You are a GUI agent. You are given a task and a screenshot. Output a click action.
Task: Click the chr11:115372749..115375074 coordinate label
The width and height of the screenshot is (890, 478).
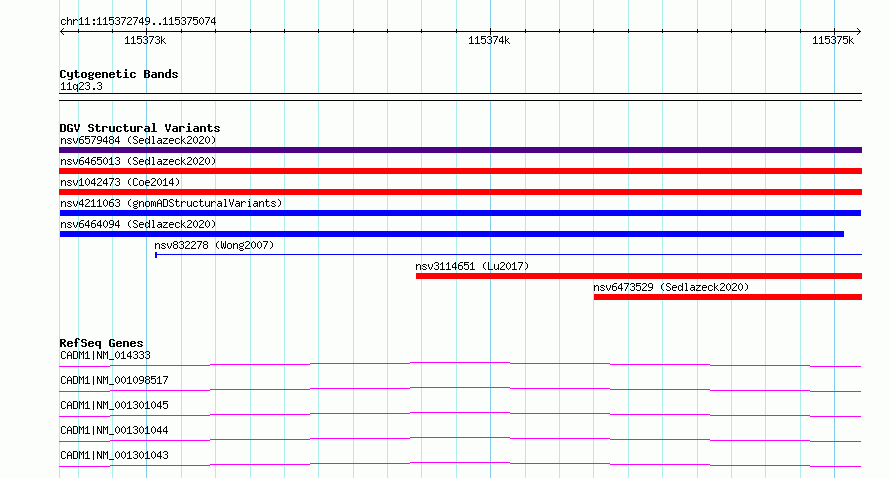pyautogui.click(x=138, y=21)
